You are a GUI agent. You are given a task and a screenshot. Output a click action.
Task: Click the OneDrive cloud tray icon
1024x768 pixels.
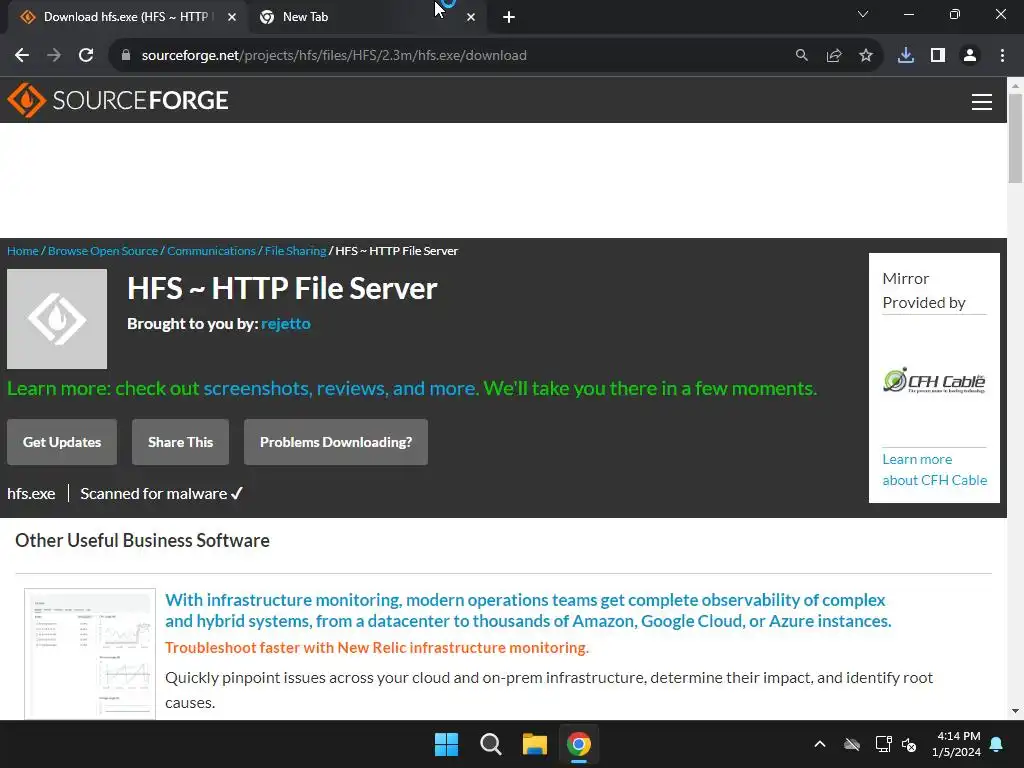[852, 744]
